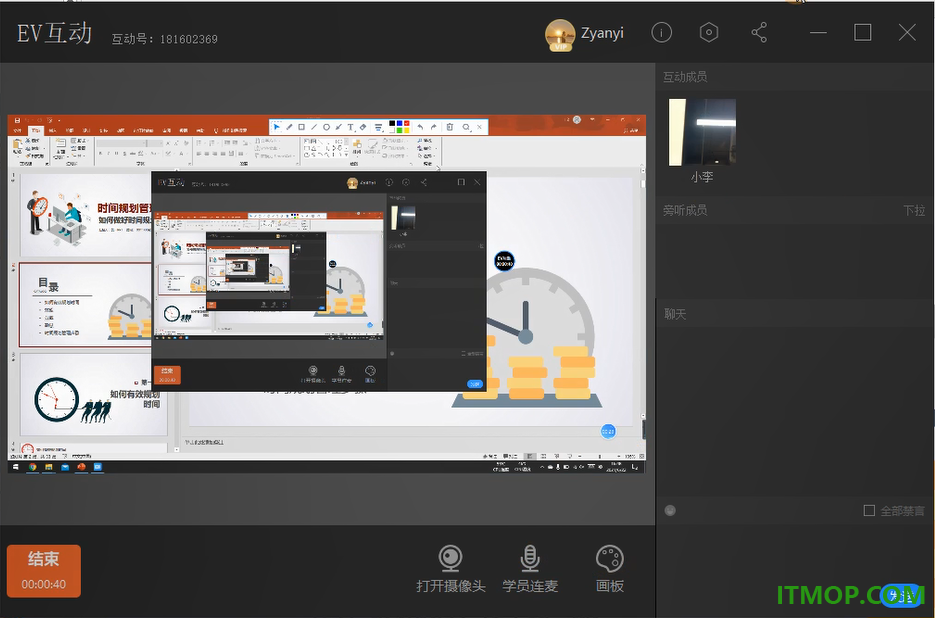Click the share icon in title bar
This screenshot has height=618, width=935.
click(759, 32)
